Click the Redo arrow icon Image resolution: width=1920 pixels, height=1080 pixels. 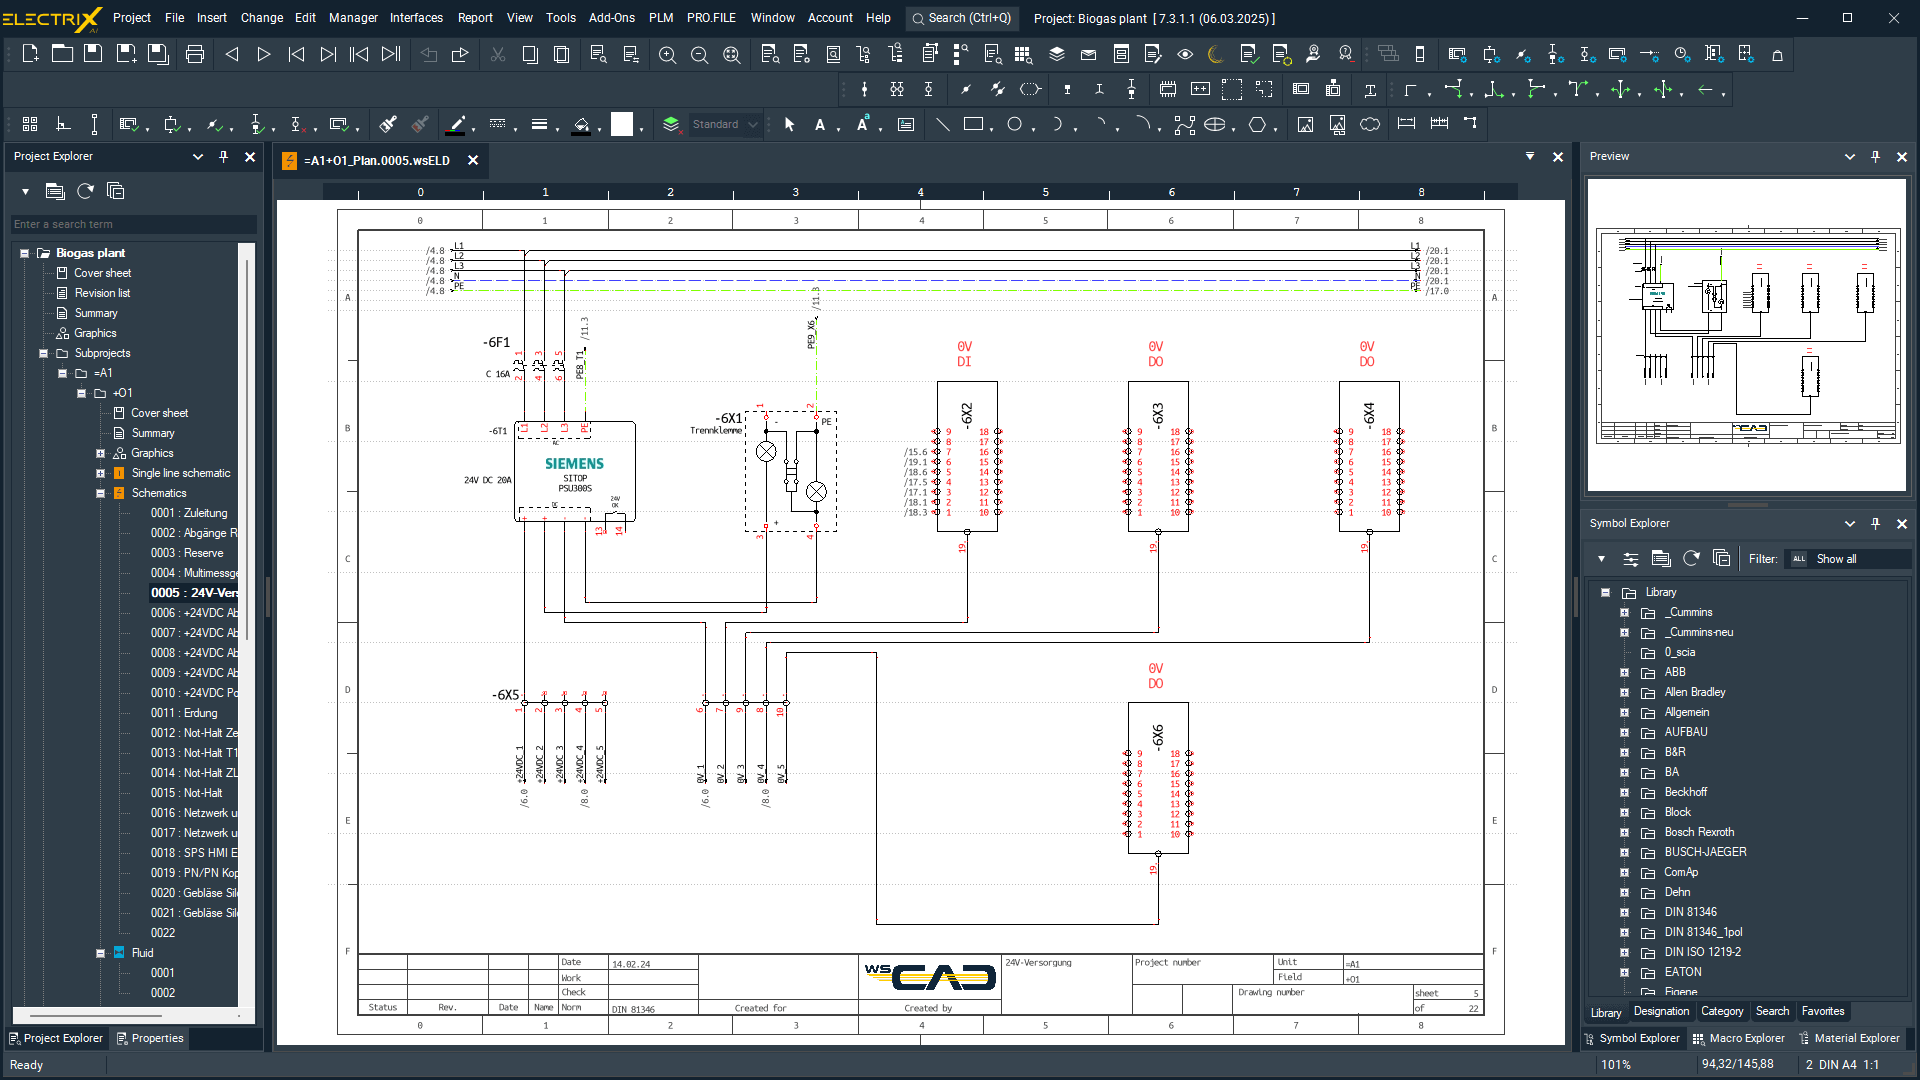click(x=460, y=54)
